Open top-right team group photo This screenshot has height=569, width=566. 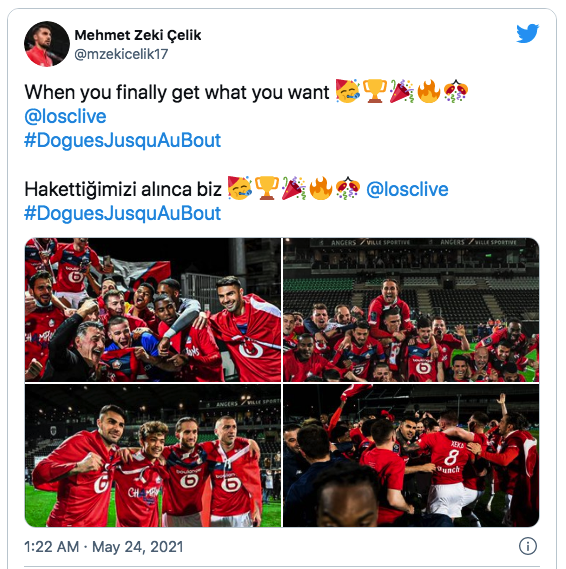pyautogui.click(x=411, y=310)
